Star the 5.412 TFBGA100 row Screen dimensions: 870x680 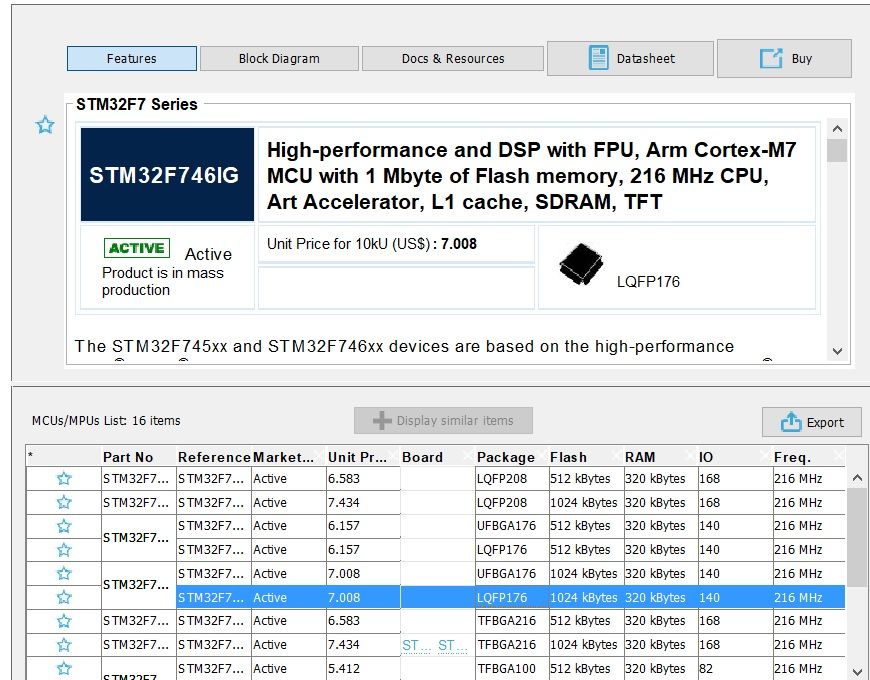(64, 668)
